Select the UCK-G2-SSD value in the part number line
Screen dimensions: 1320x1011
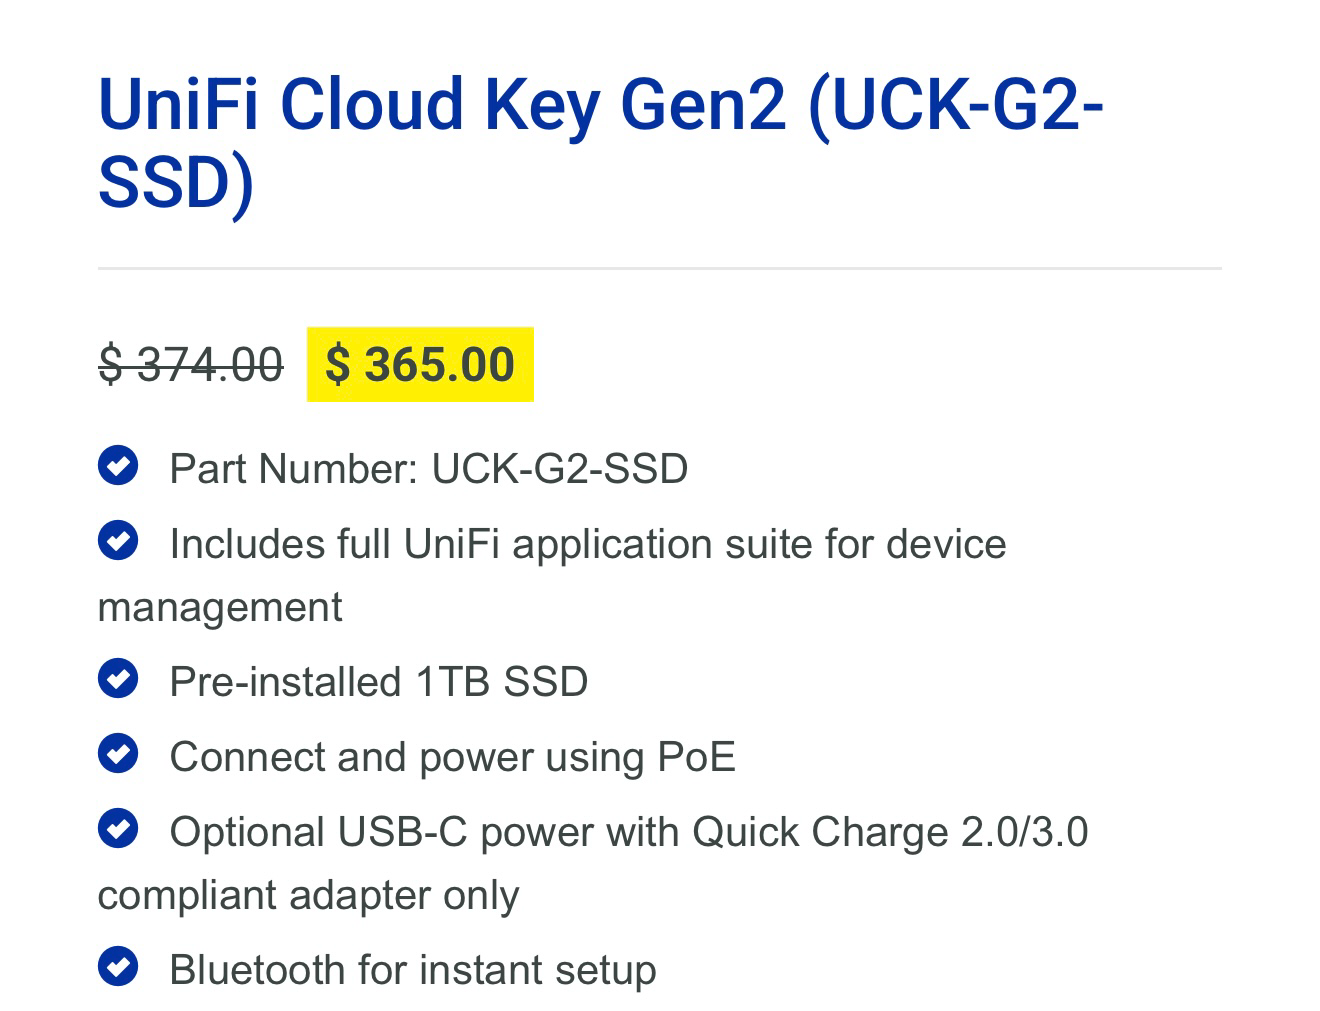click(559, 468)
